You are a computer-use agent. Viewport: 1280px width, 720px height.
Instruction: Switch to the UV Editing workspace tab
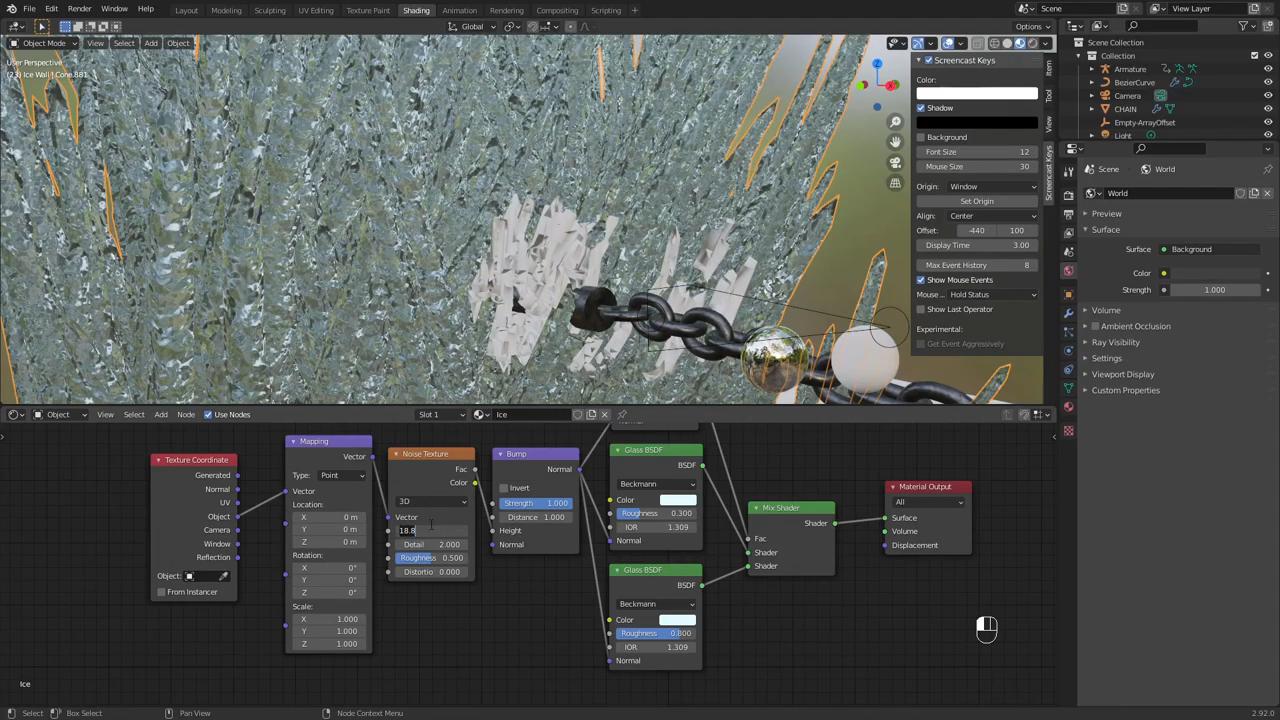point(315,10)
